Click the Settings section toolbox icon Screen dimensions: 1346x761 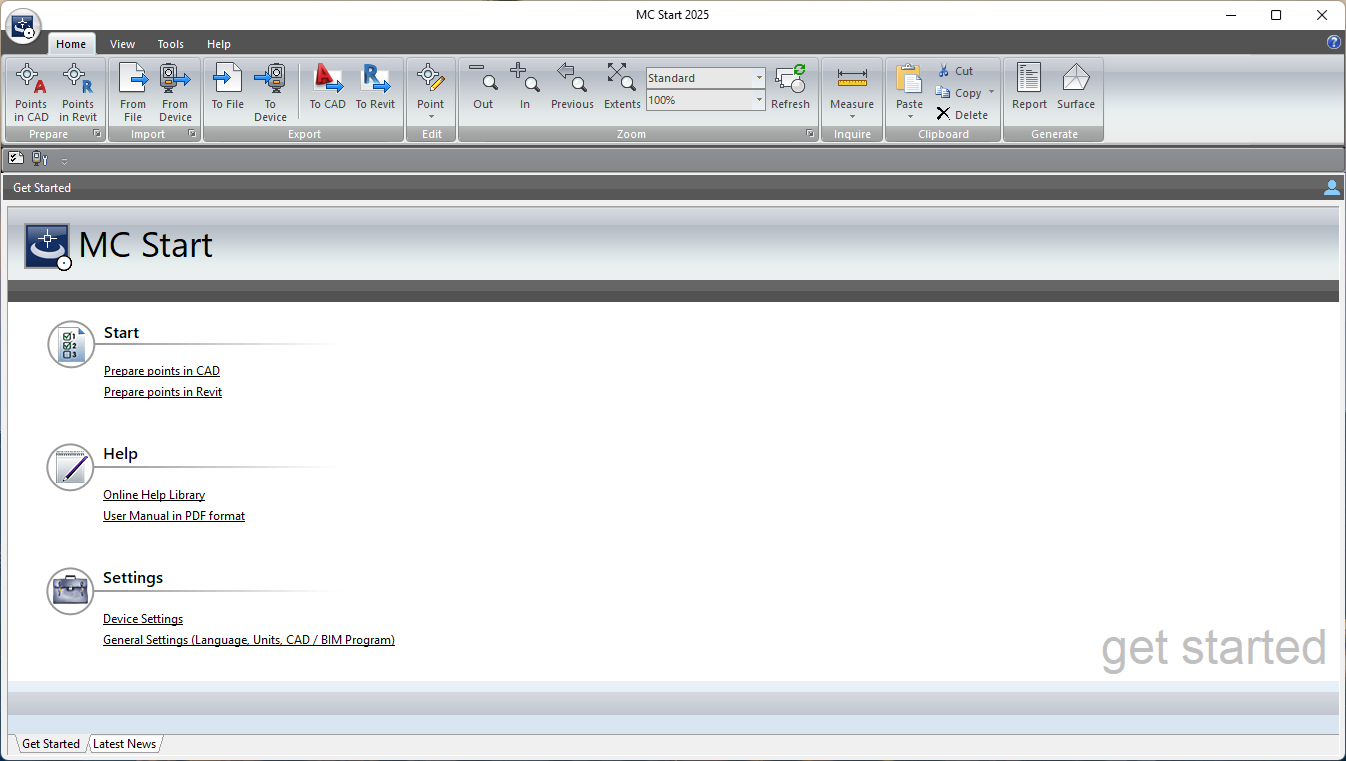71,591
